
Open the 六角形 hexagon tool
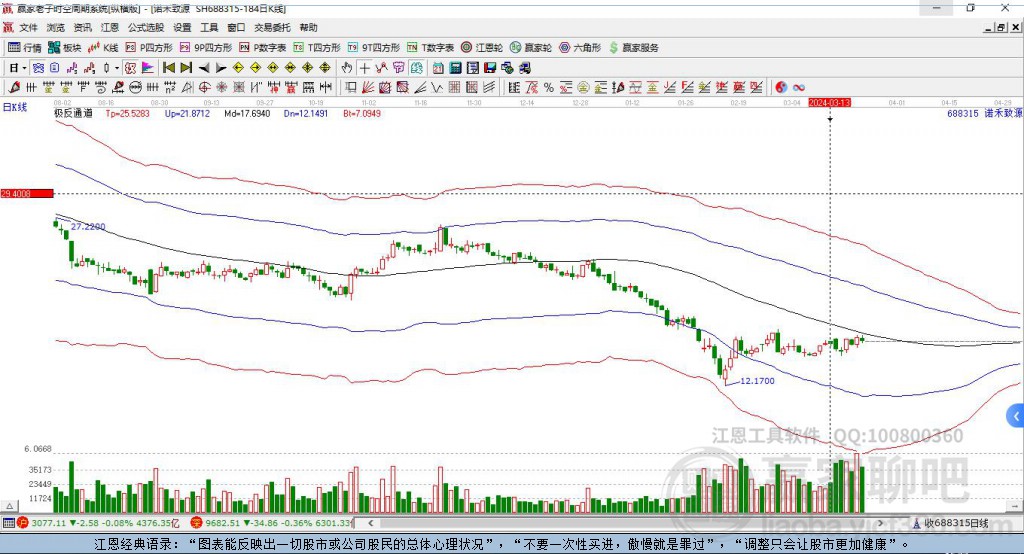pos(580,48)
